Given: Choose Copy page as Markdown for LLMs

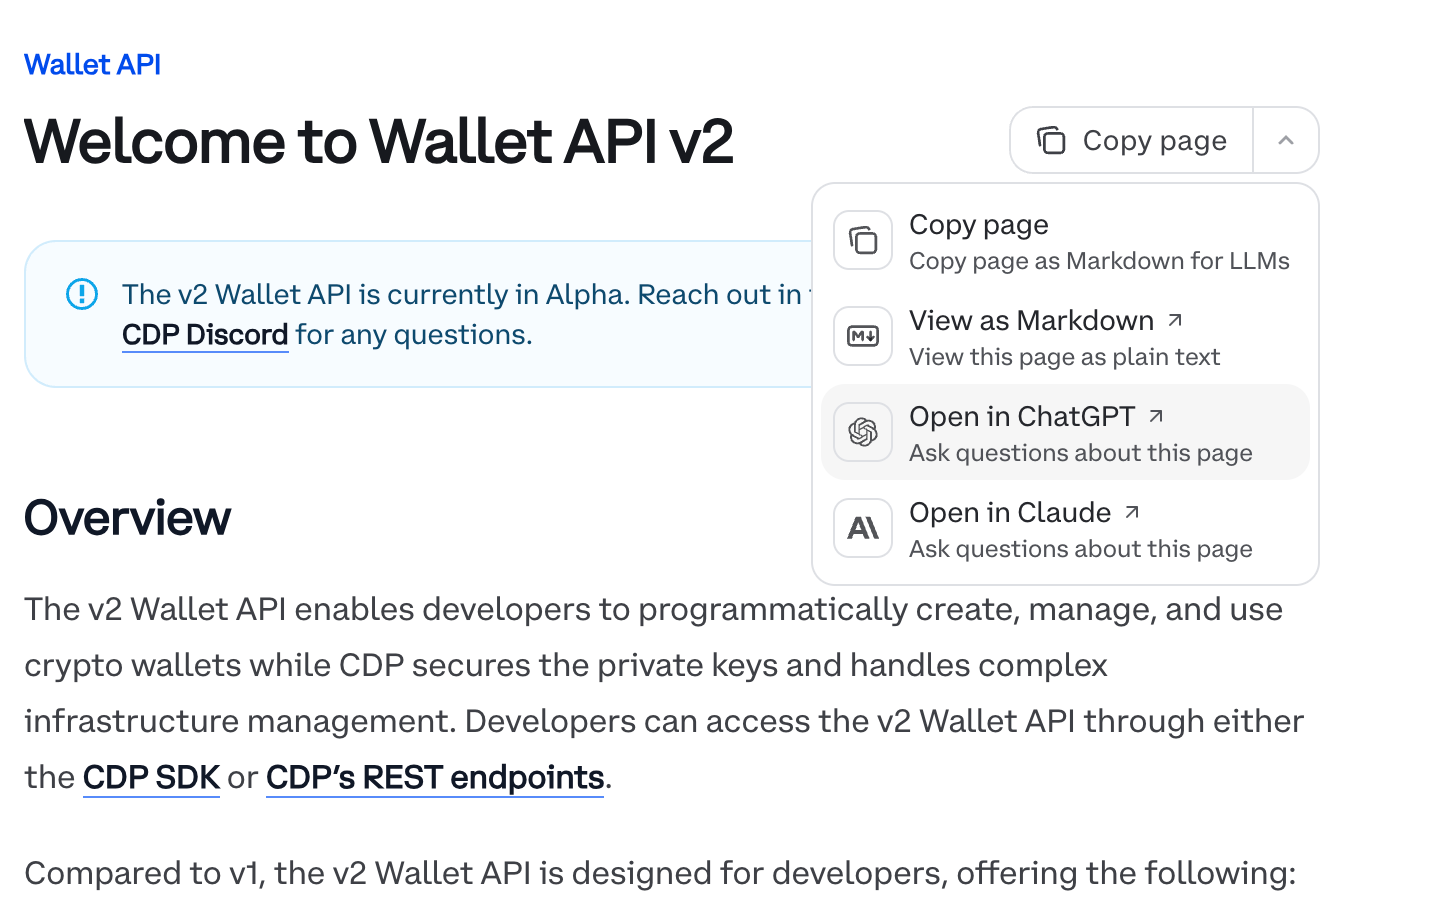Looking at the screenshot, I should 979,225.
